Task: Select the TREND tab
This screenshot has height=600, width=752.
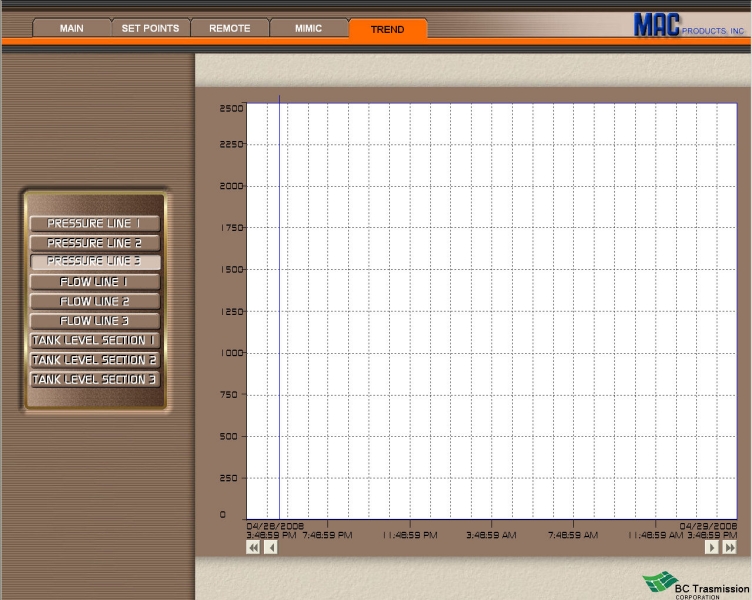Action: click(388, 29)
